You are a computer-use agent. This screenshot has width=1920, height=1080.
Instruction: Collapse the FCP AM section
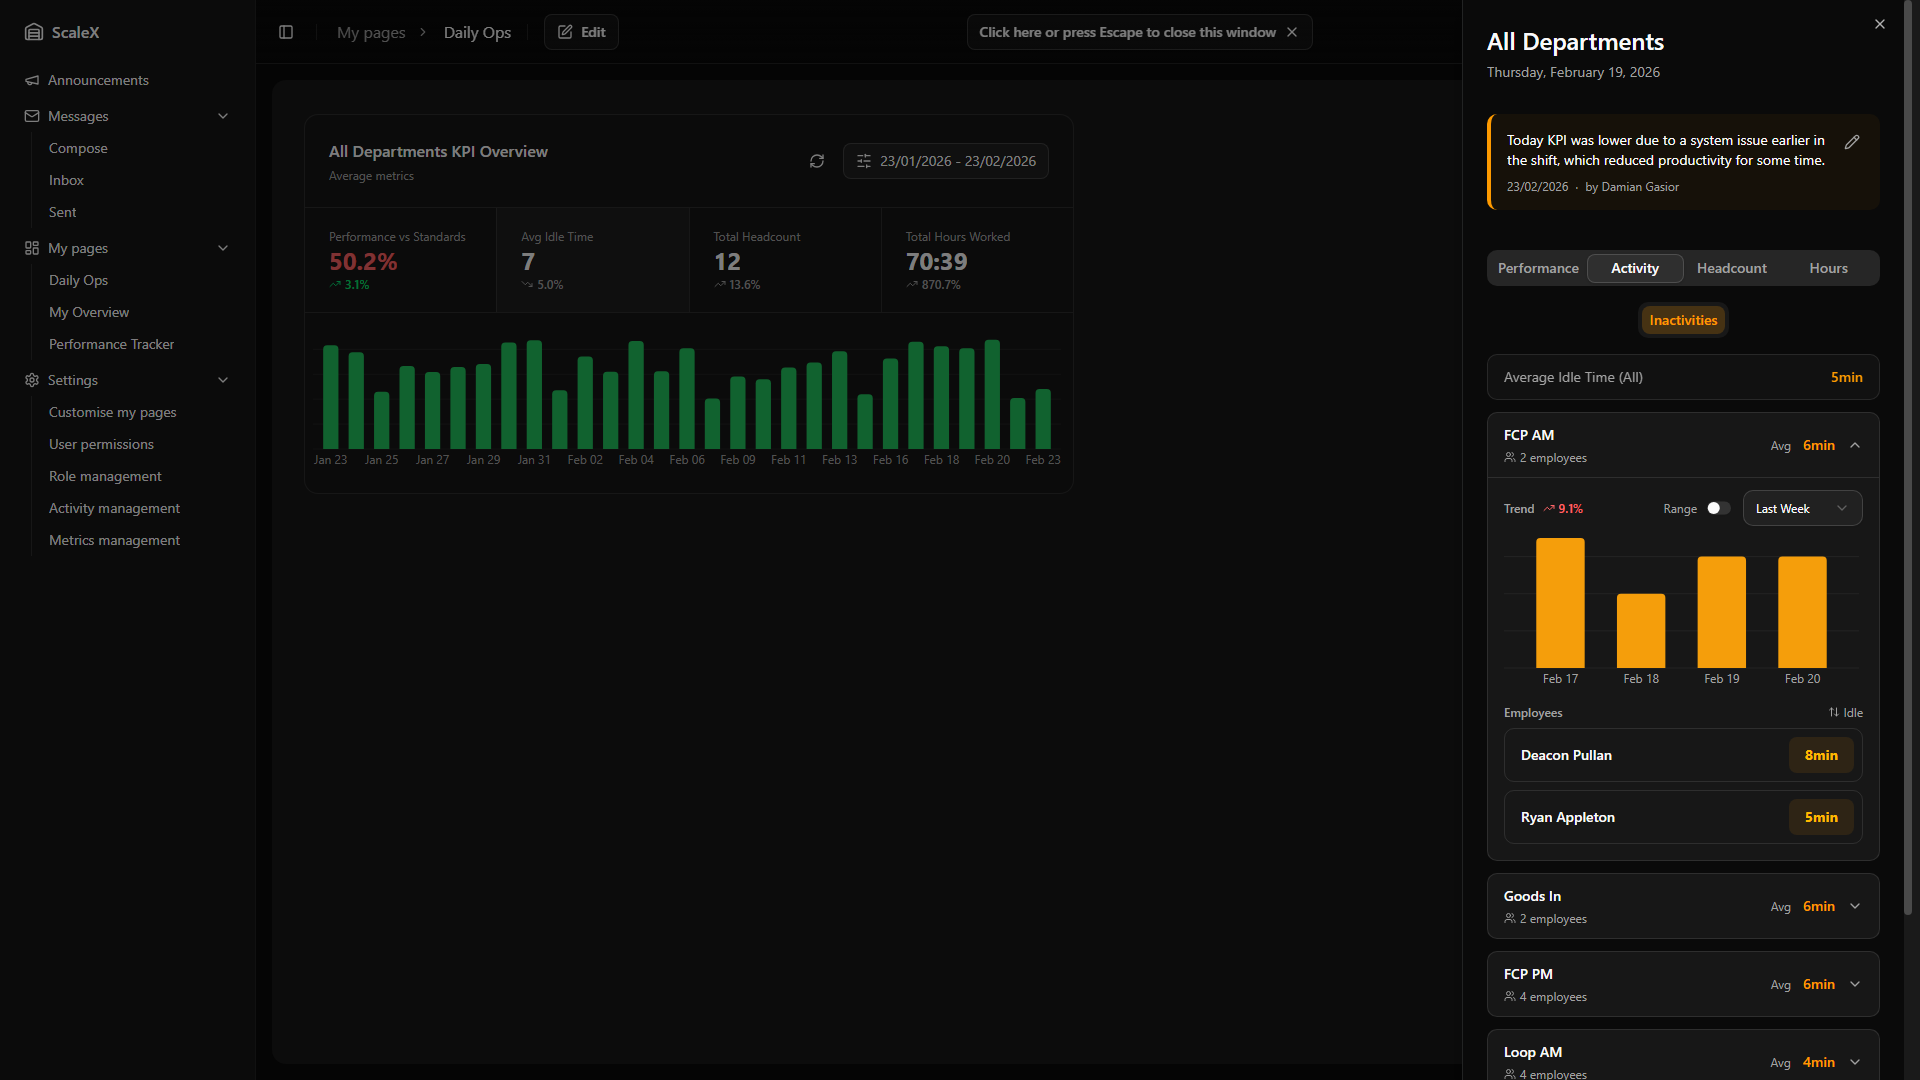(x=1855, y=446)
